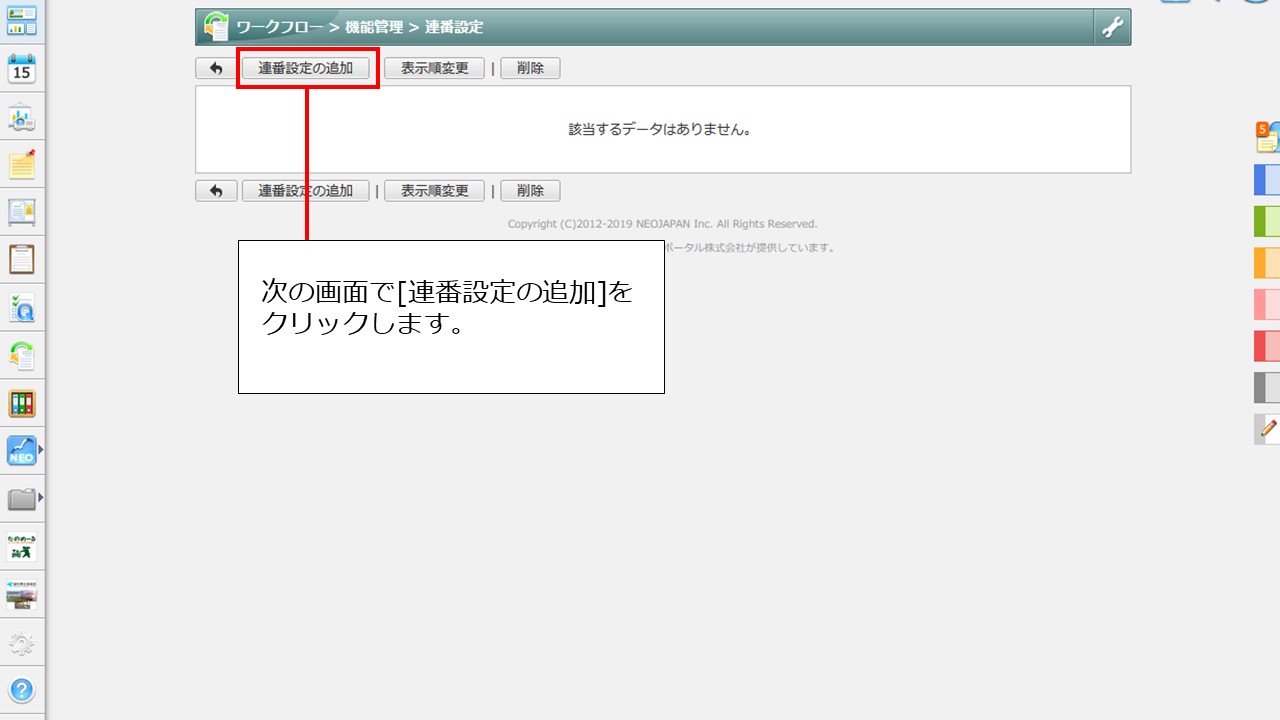The image size is (1280, 720).
Task: Open the sticky notes icon with badge 5
Action: pyautogui.click(x=1268, y=137)
